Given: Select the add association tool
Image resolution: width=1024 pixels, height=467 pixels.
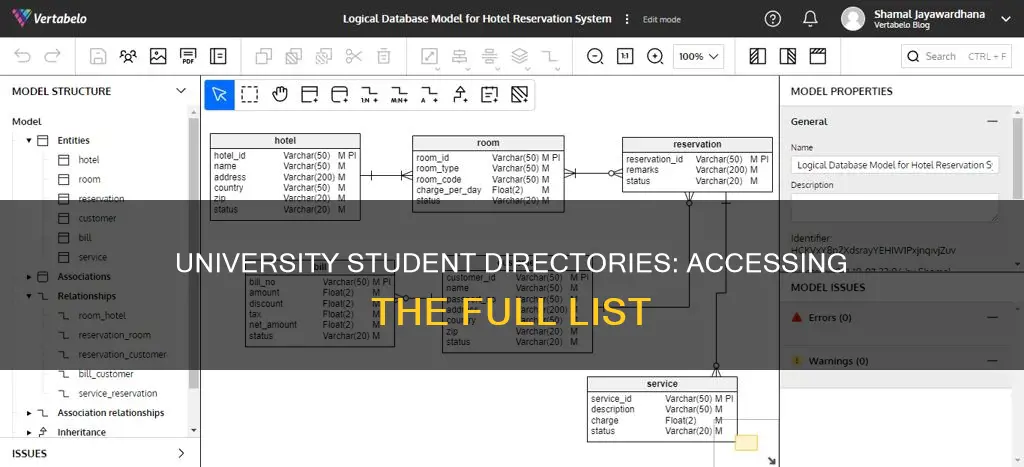Looking at the screenshot, I should tap(340, 95).
